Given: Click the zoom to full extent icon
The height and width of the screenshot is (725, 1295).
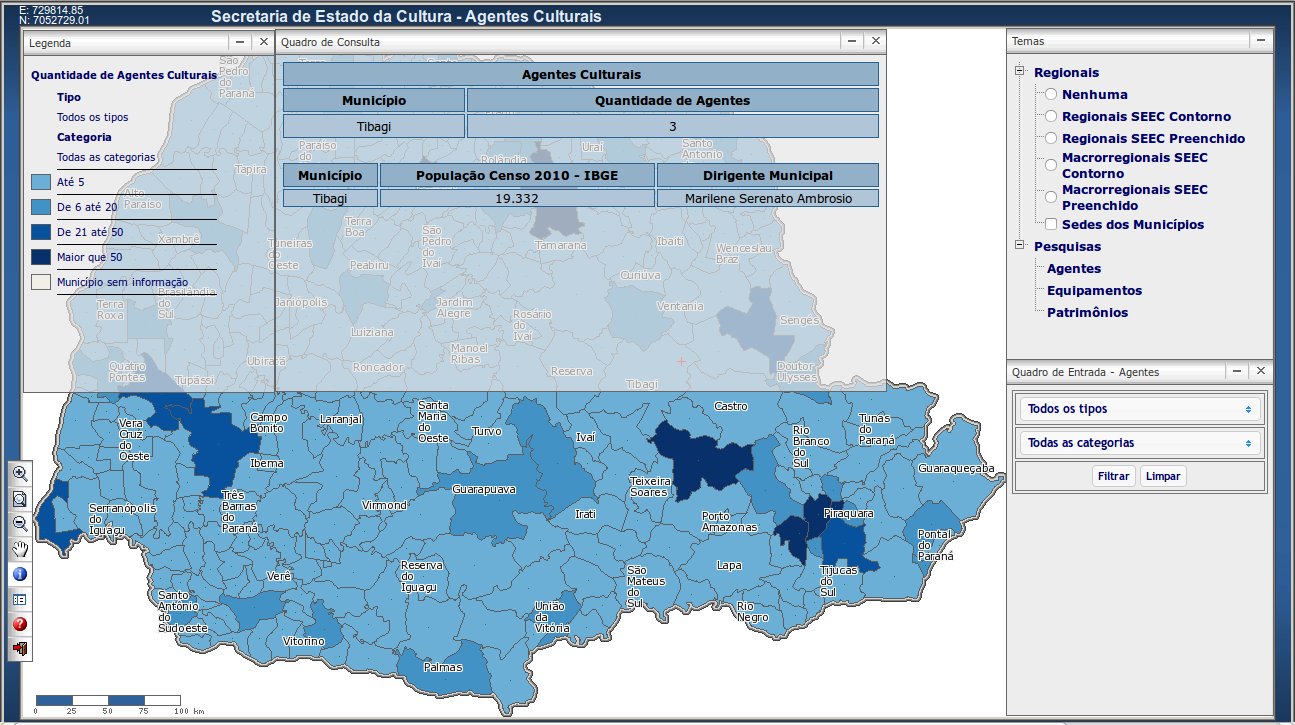Looking at the screenshot, I should 20,499.
